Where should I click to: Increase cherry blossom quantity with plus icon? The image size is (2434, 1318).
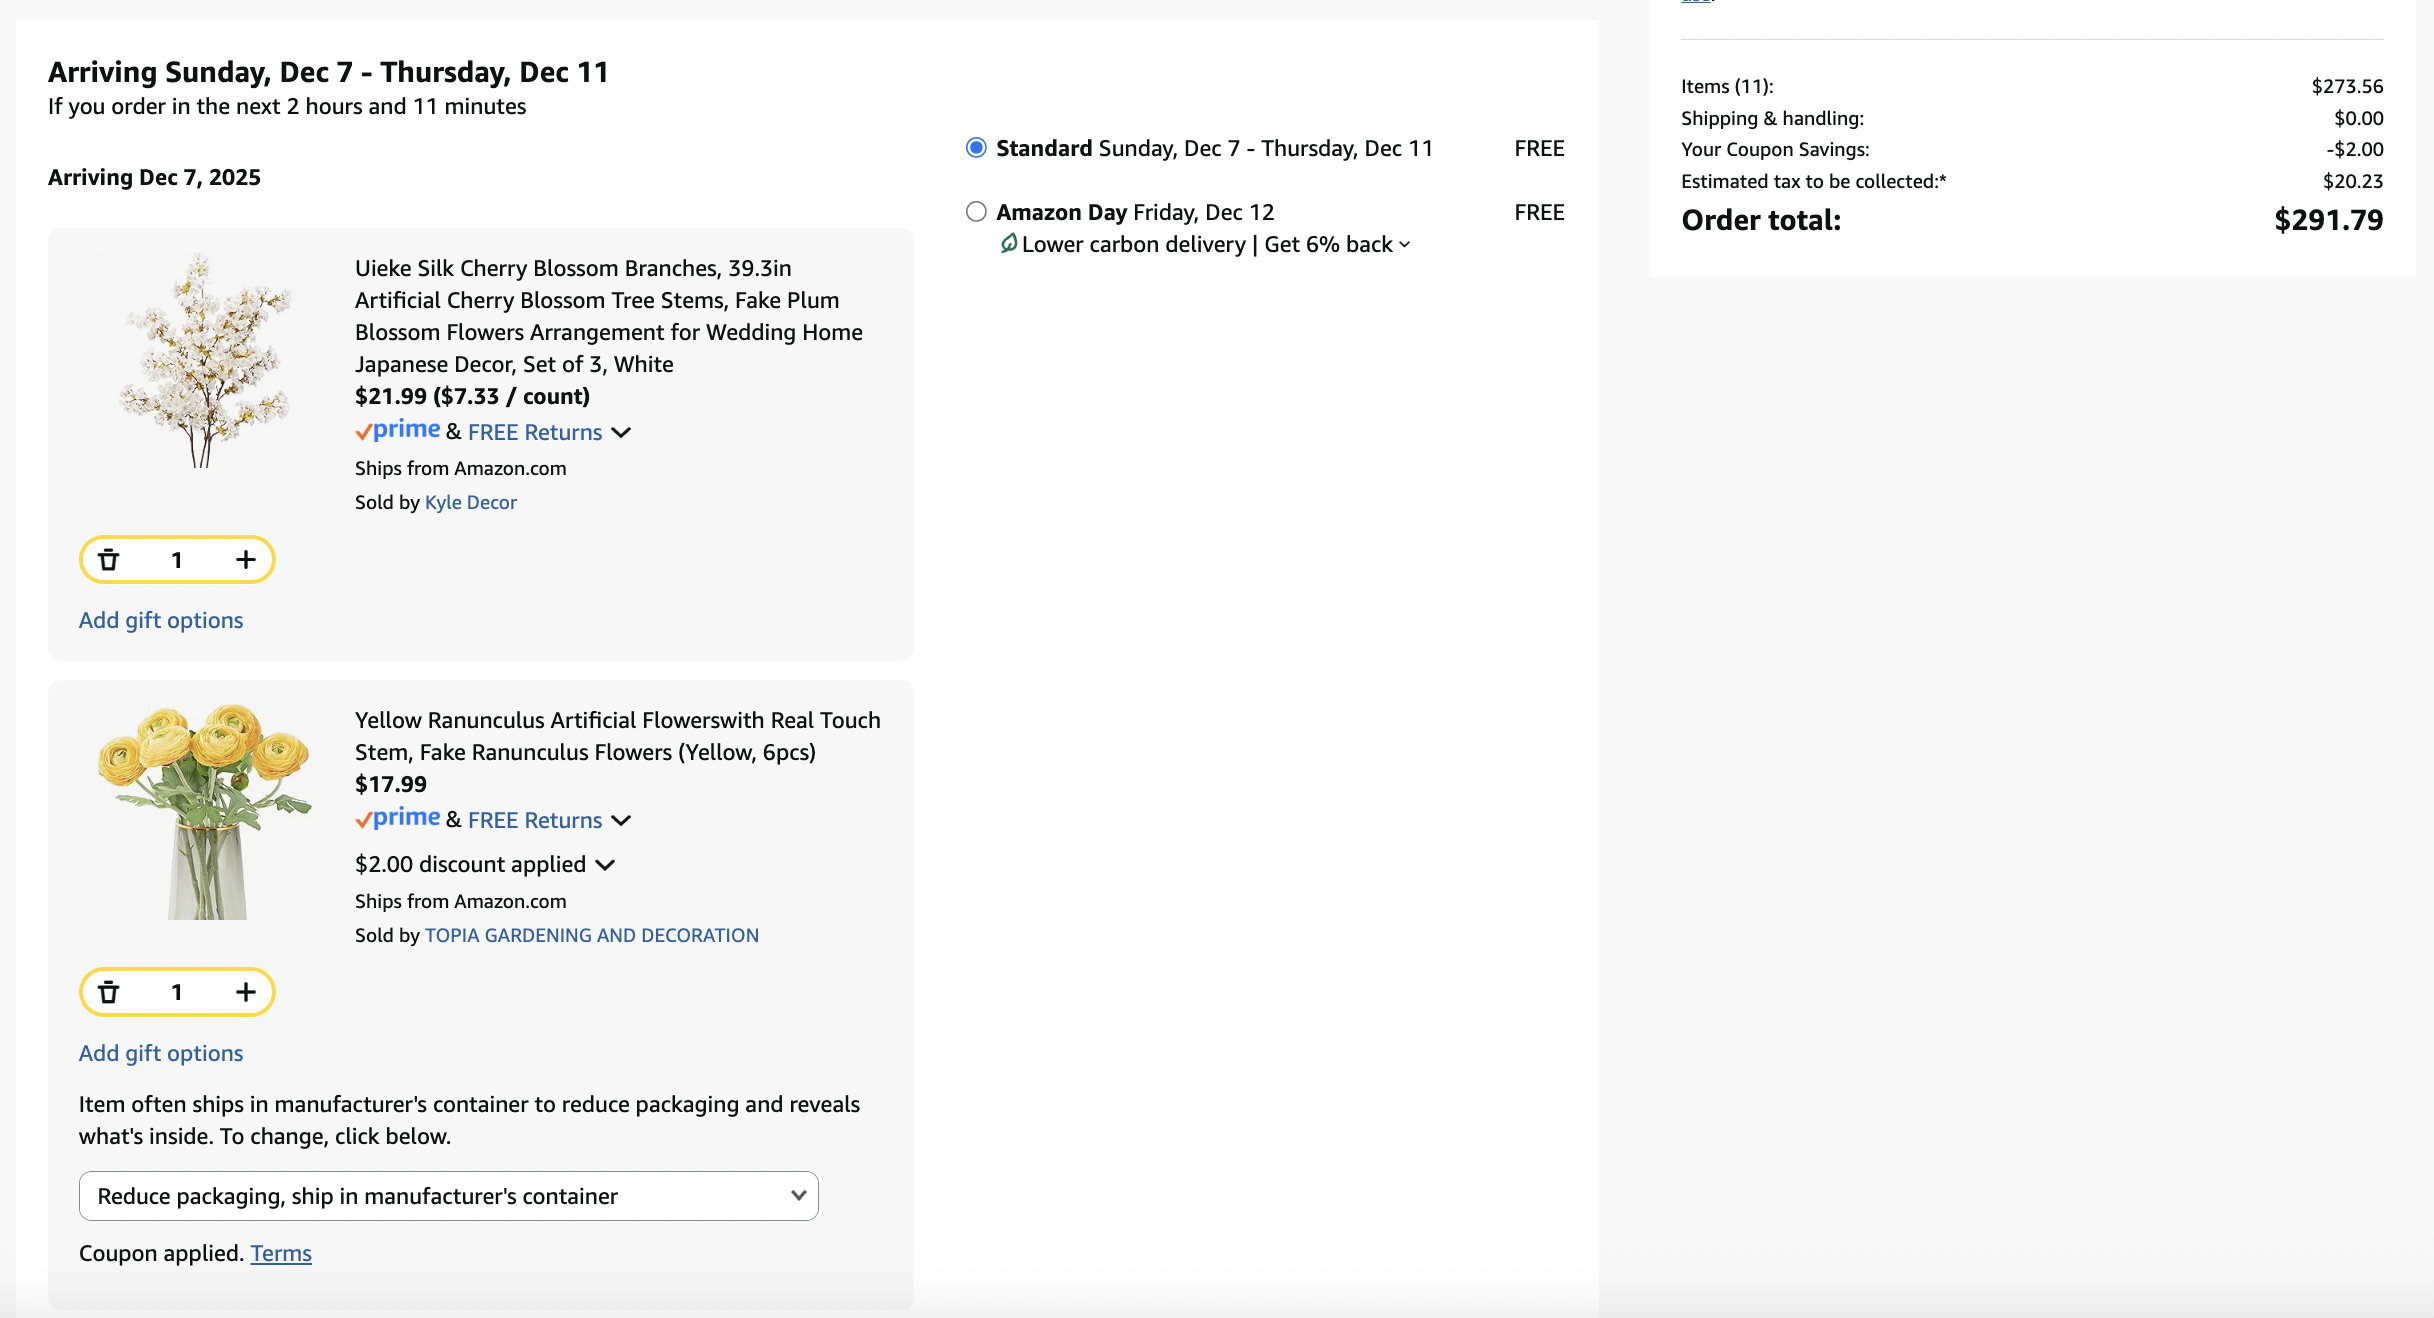pyautogui.click(x=245, y=560)
